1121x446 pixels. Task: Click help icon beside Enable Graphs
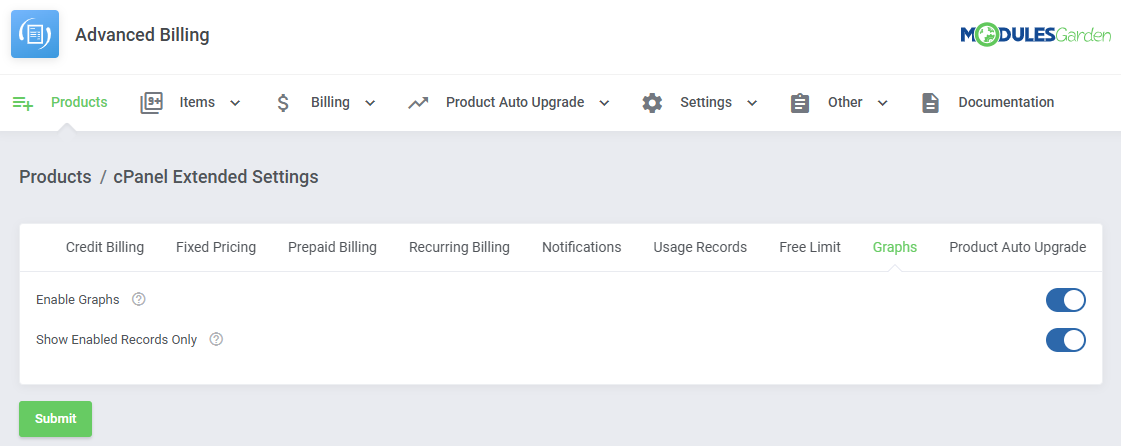[139, 299]
